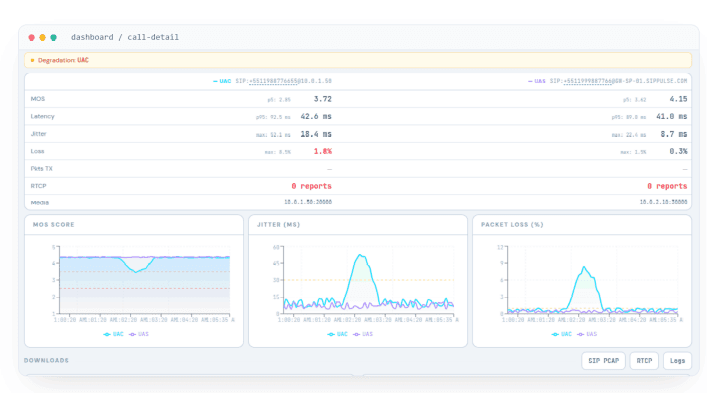Select the UAS MOS value 4.15
Screen dimensions: 707x393
(678, 99)
